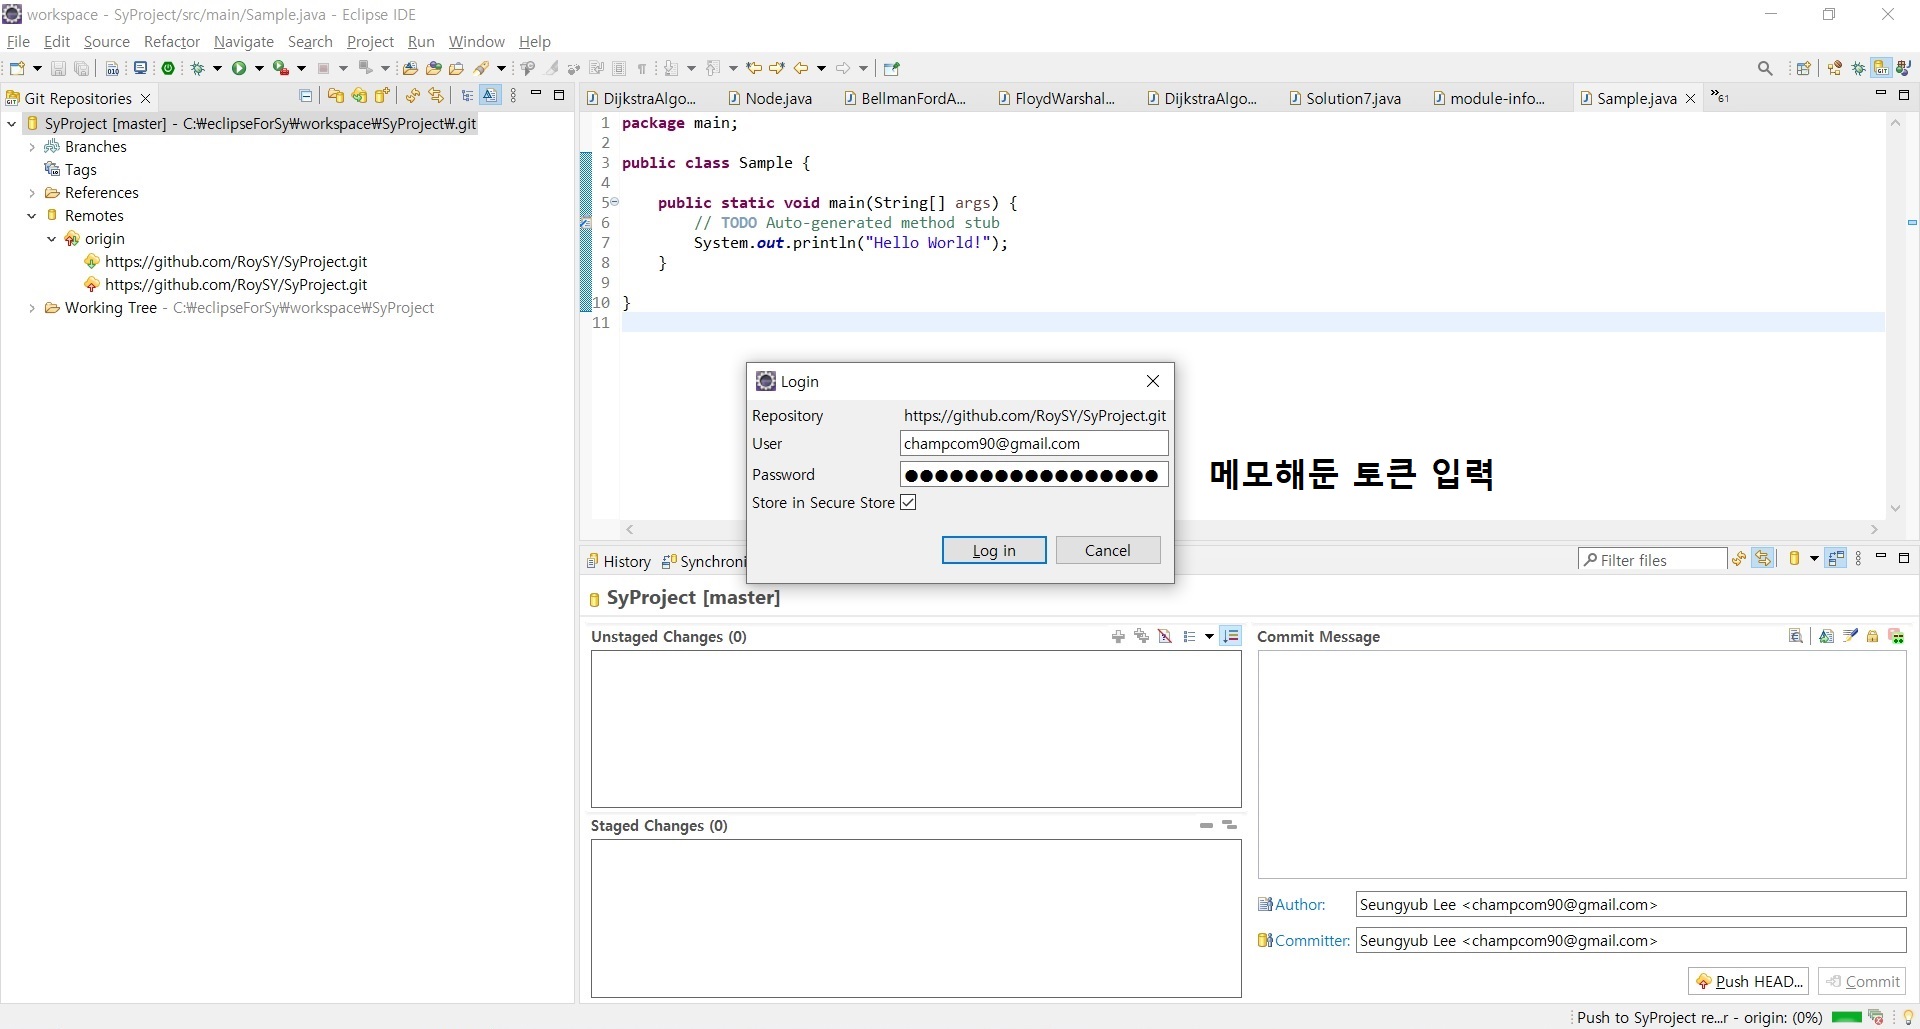Click the Author name input field
Image resolution: width=1920 pixels, height=1029 pixels.
[x=1631, y=904]
